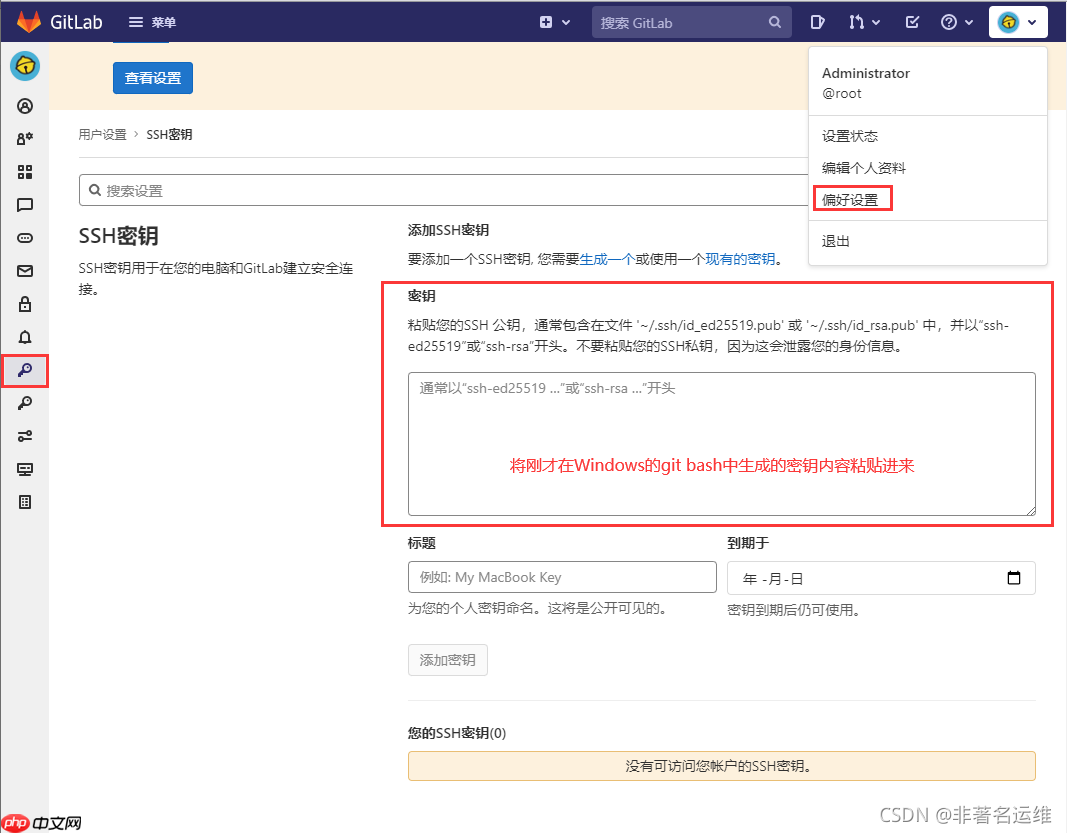The width and height of the screenshot is (1067, 833).
Task: Click the 查看设置 button
Action: [152, 77]
